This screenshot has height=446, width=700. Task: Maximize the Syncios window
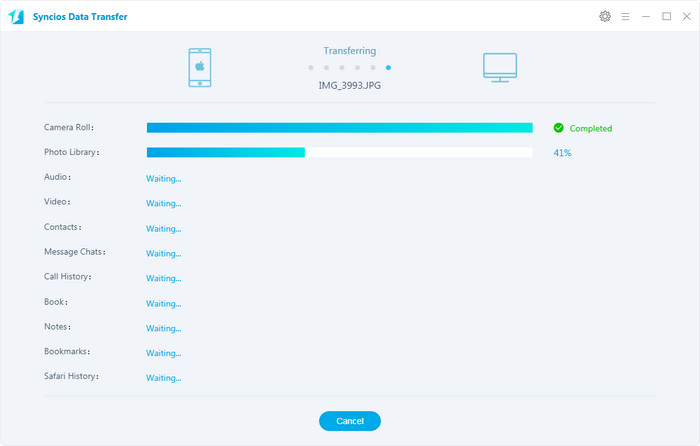(x=667, y=16)
